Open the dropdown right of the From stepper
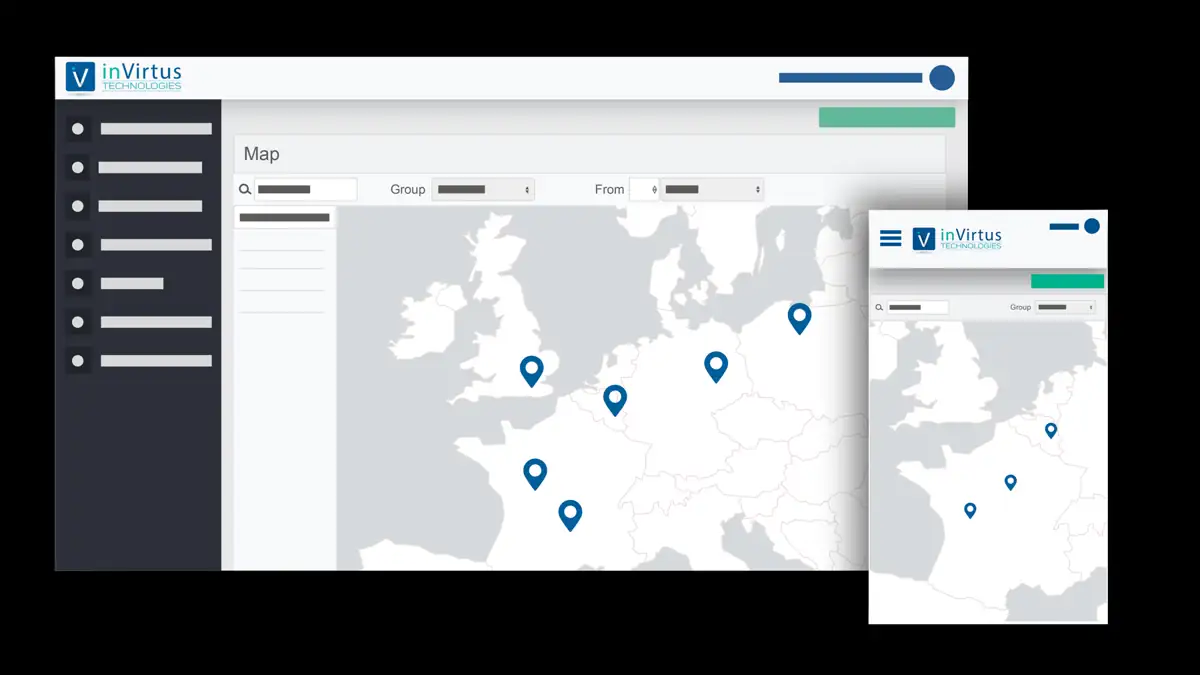1200x675 pixels. pos(712,189)
